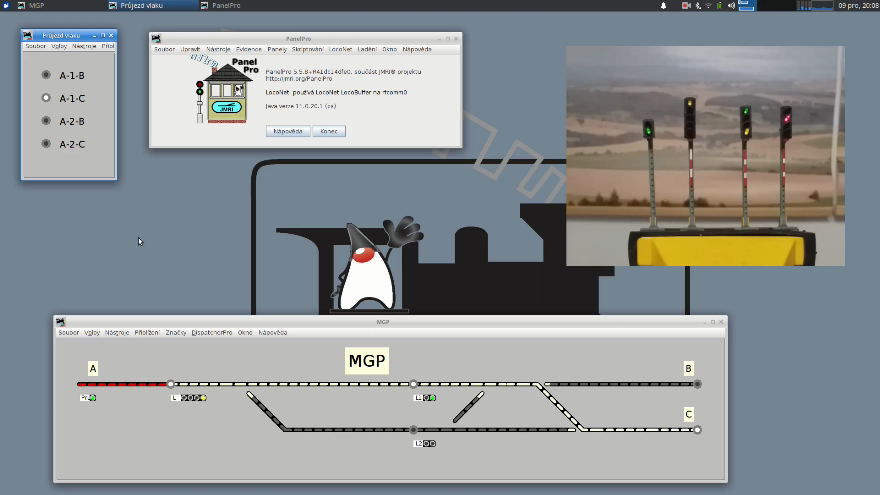Click the lower siding signal icon
Viewport: 880px width, 495px height.
427,443
